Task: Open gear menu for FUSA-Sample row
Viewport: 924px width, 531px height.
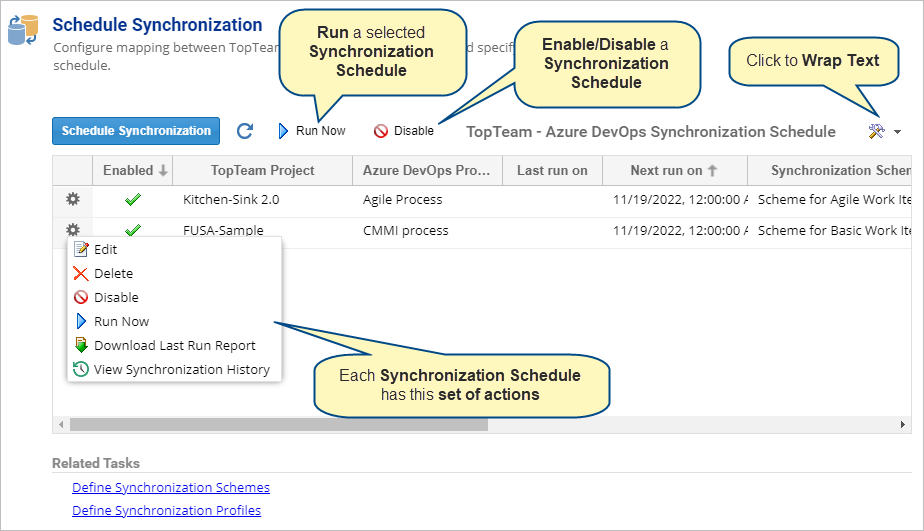Action: coord(72,229)
